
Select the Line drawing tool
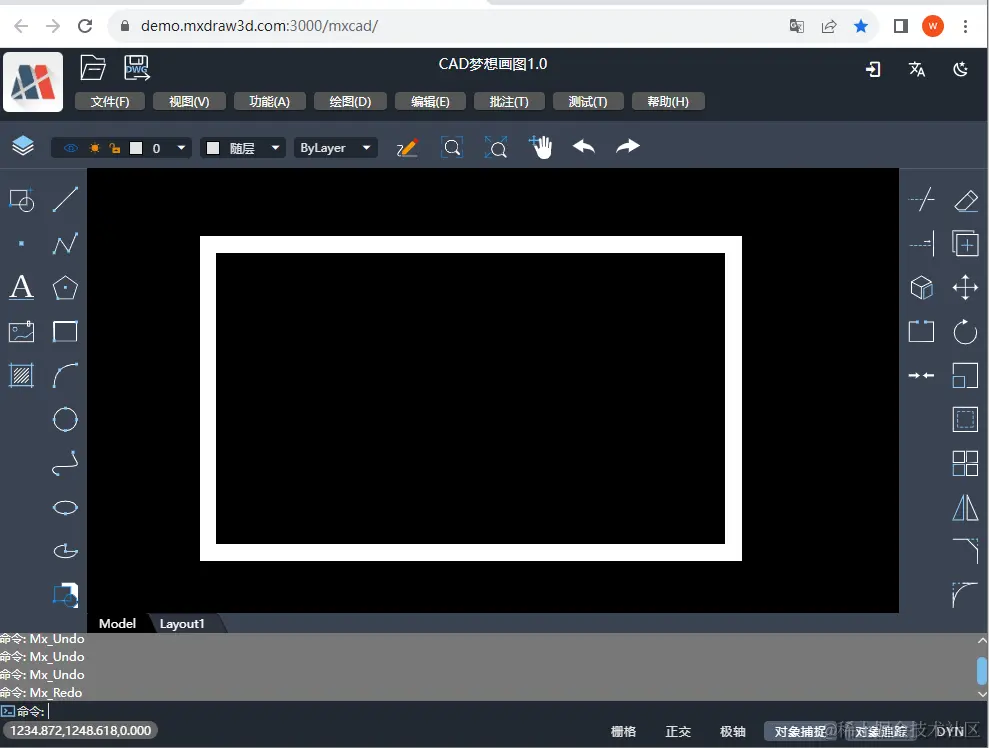pyautogui.click(x=65, y=199)
